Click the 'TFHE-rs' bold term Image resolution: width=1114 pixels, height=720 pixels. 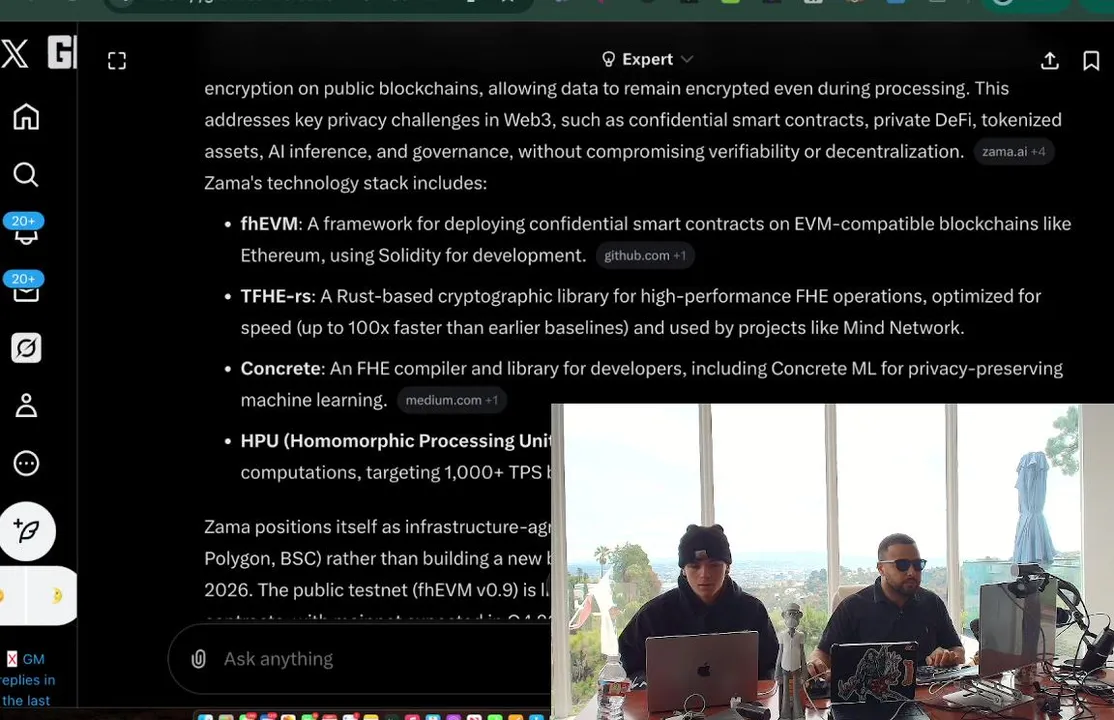[276, 296]
